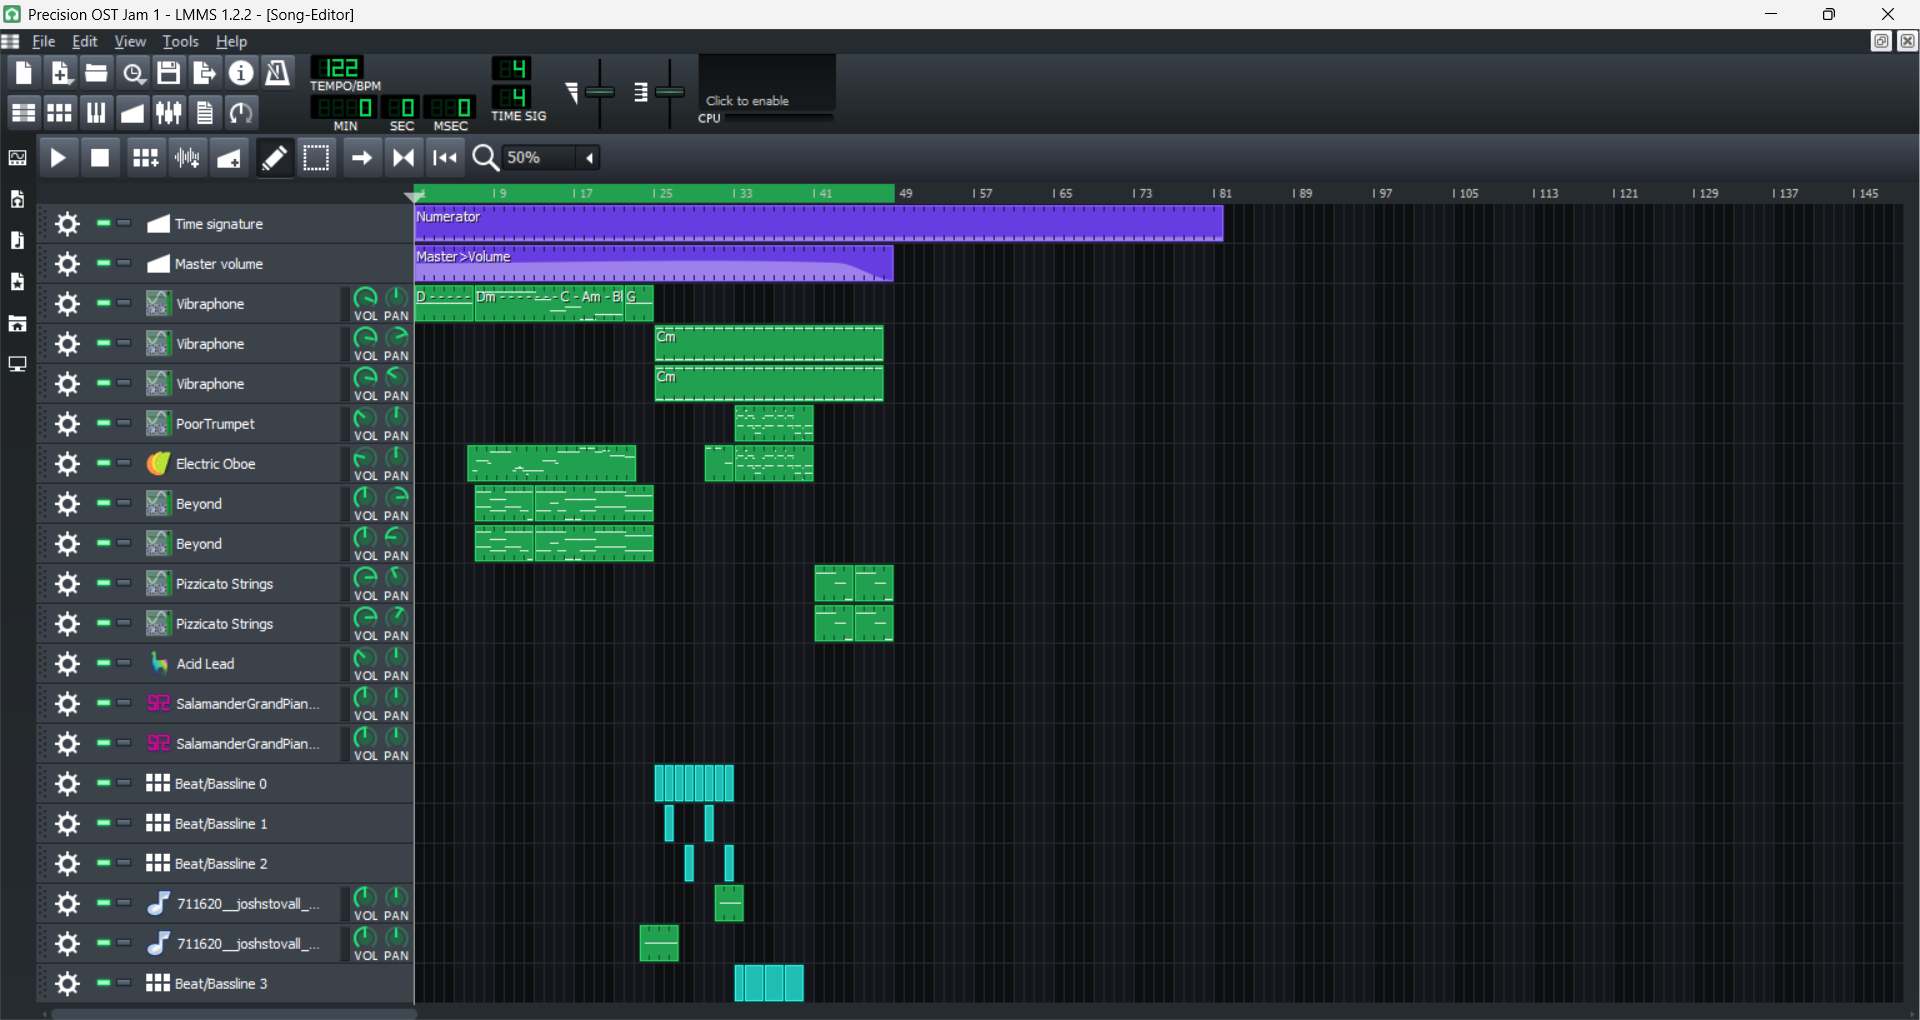Open Time signature track gear menu

67,224
